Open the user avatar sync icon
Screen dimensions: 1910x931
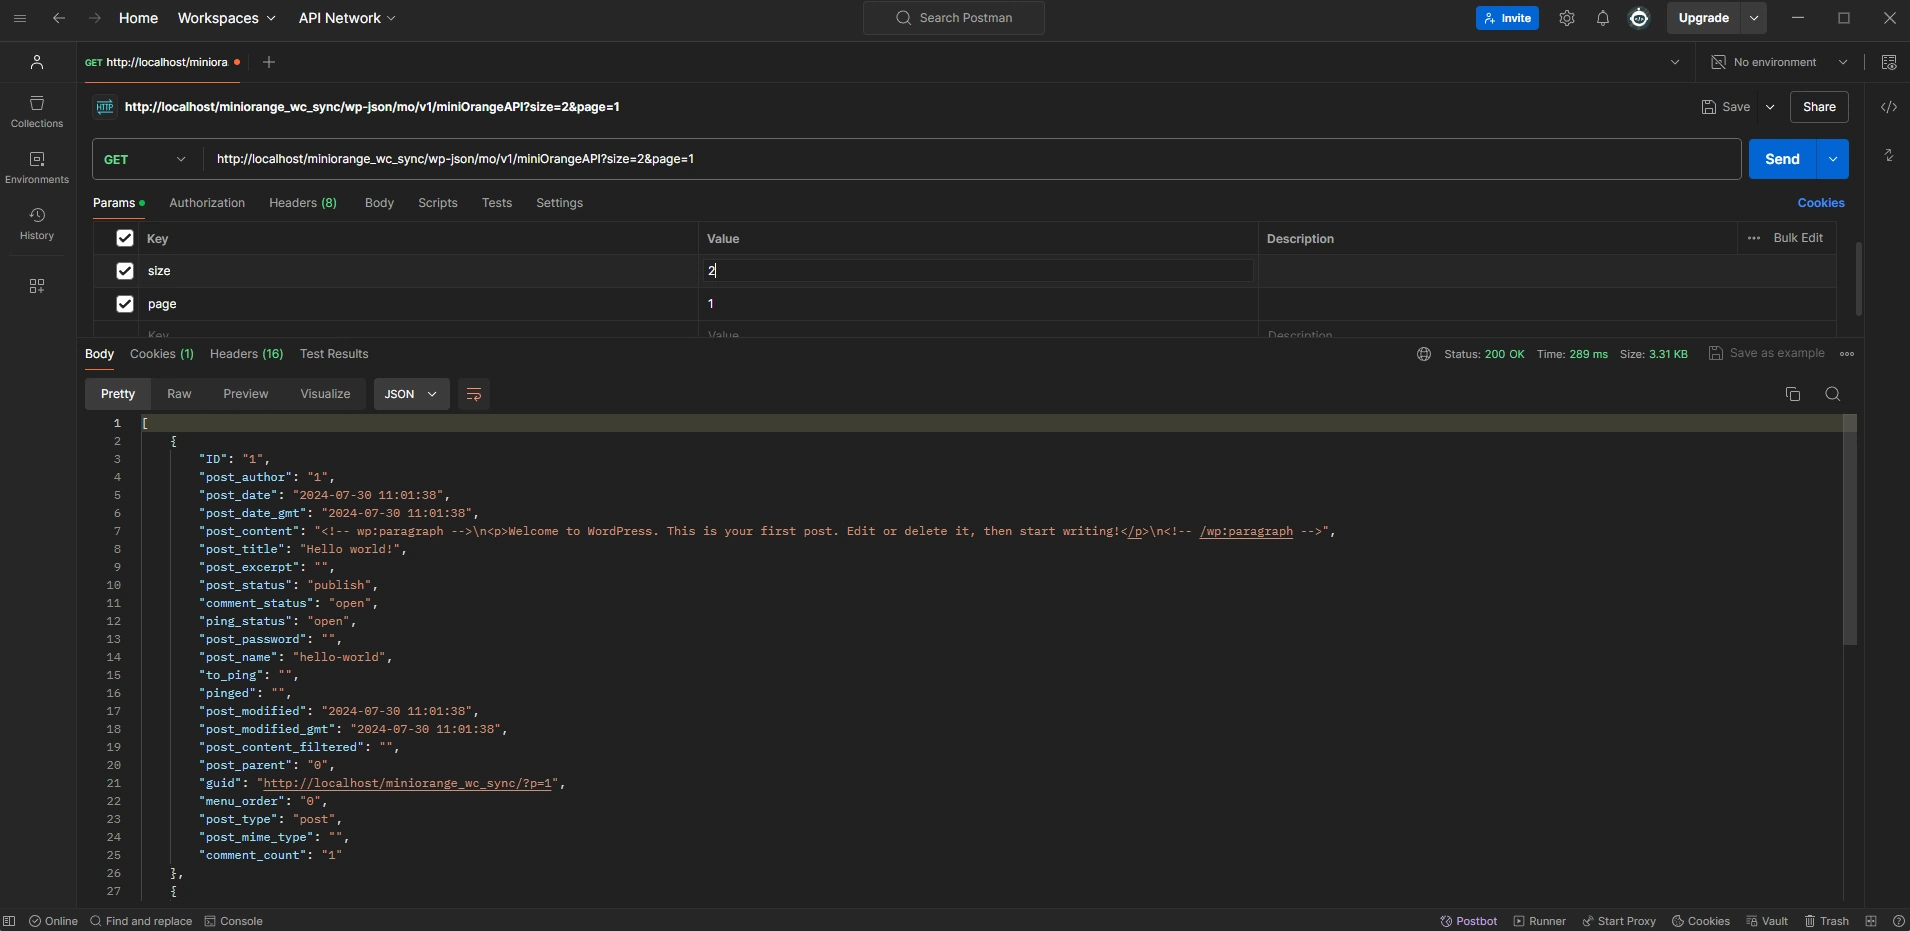[1639, 18]
